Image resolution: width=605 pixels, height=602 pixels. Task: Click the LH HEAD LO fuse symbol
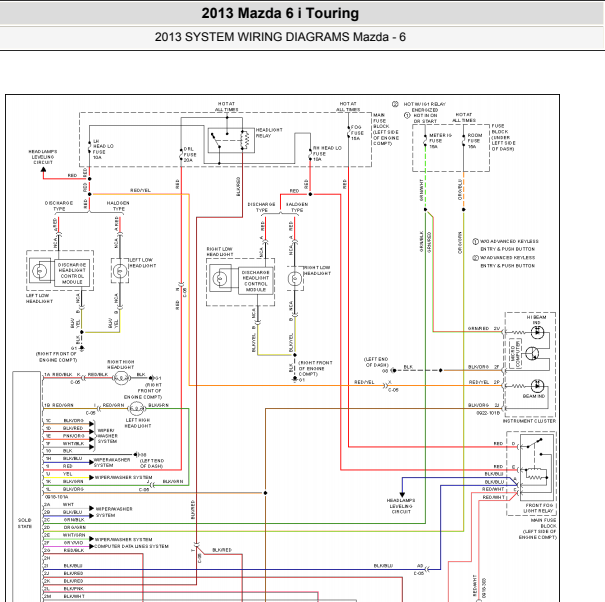(x=90, y=145)
